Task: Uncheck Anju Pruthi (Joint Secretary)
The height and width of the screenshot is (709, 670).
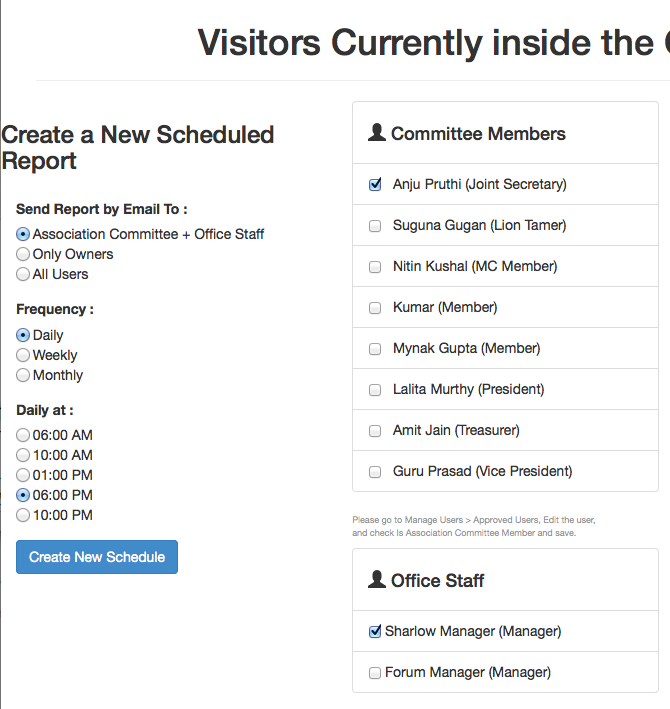Action: pos(375,184)
